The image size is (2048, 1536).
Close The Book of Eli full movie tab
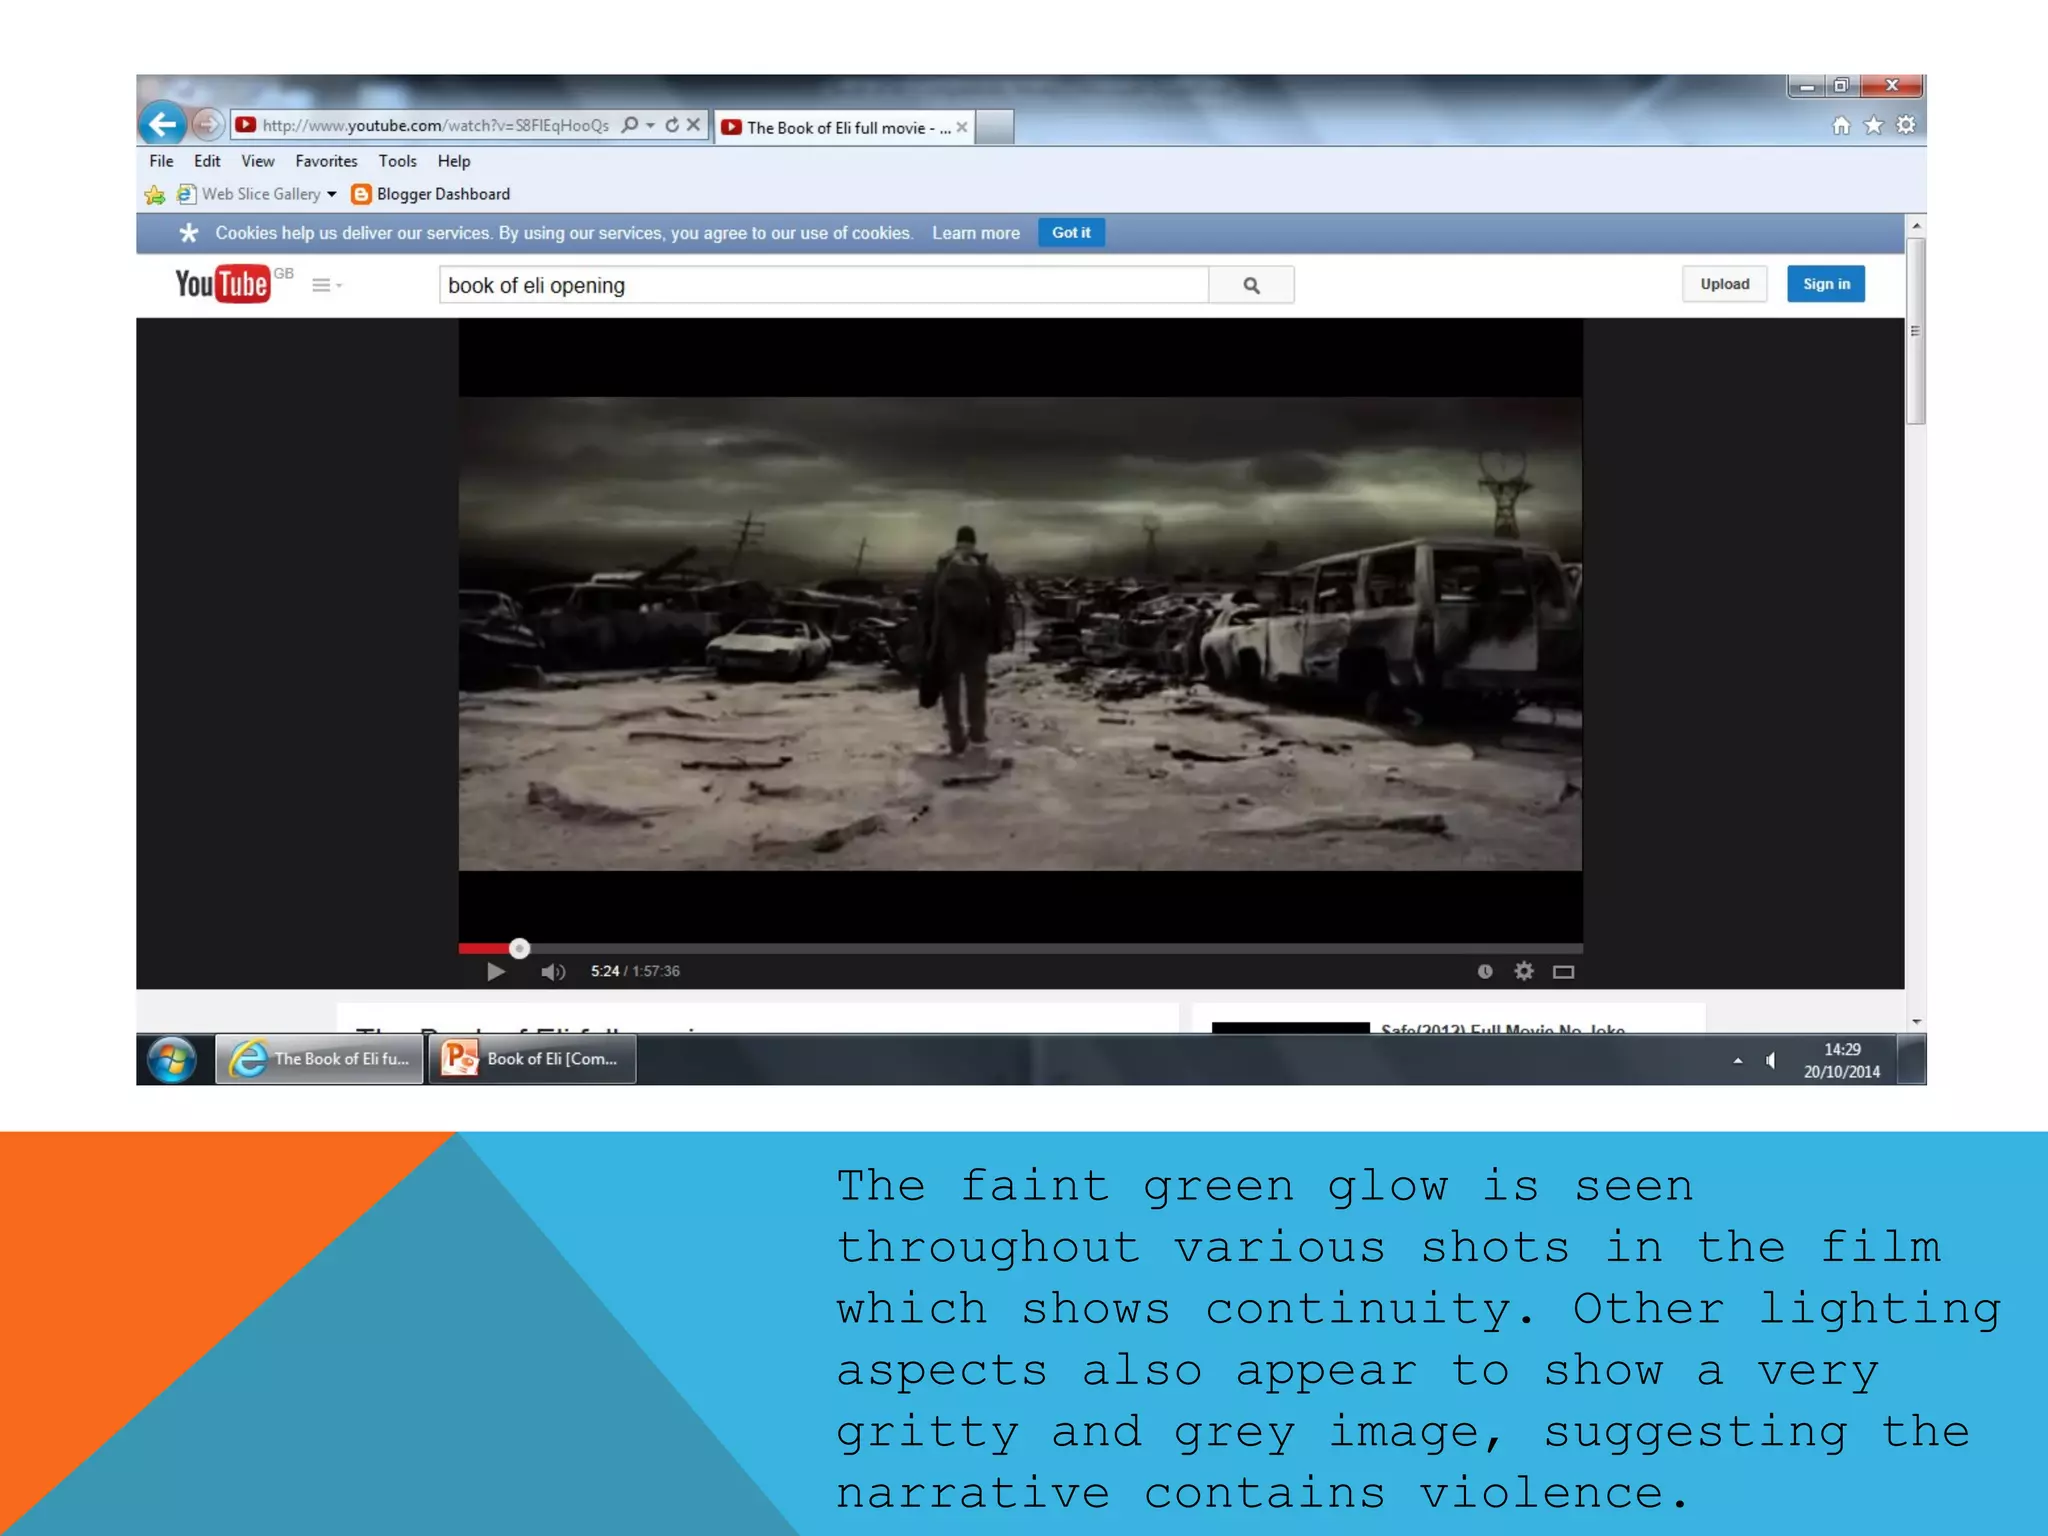click(x=962, y=127)
